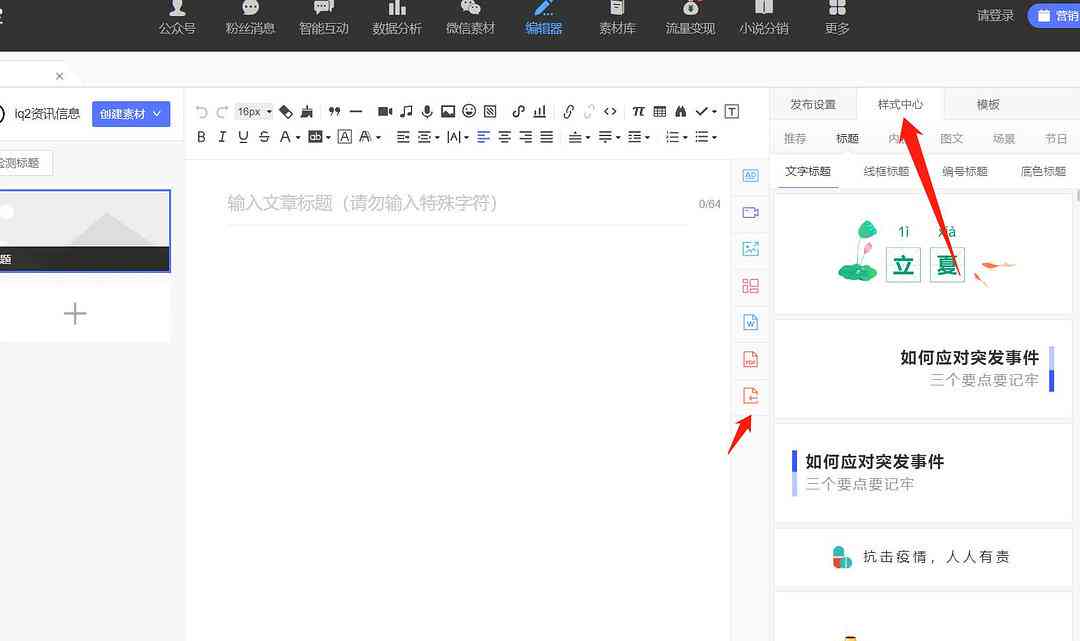Open 数据分析 in top navigation

coord(397,19)
